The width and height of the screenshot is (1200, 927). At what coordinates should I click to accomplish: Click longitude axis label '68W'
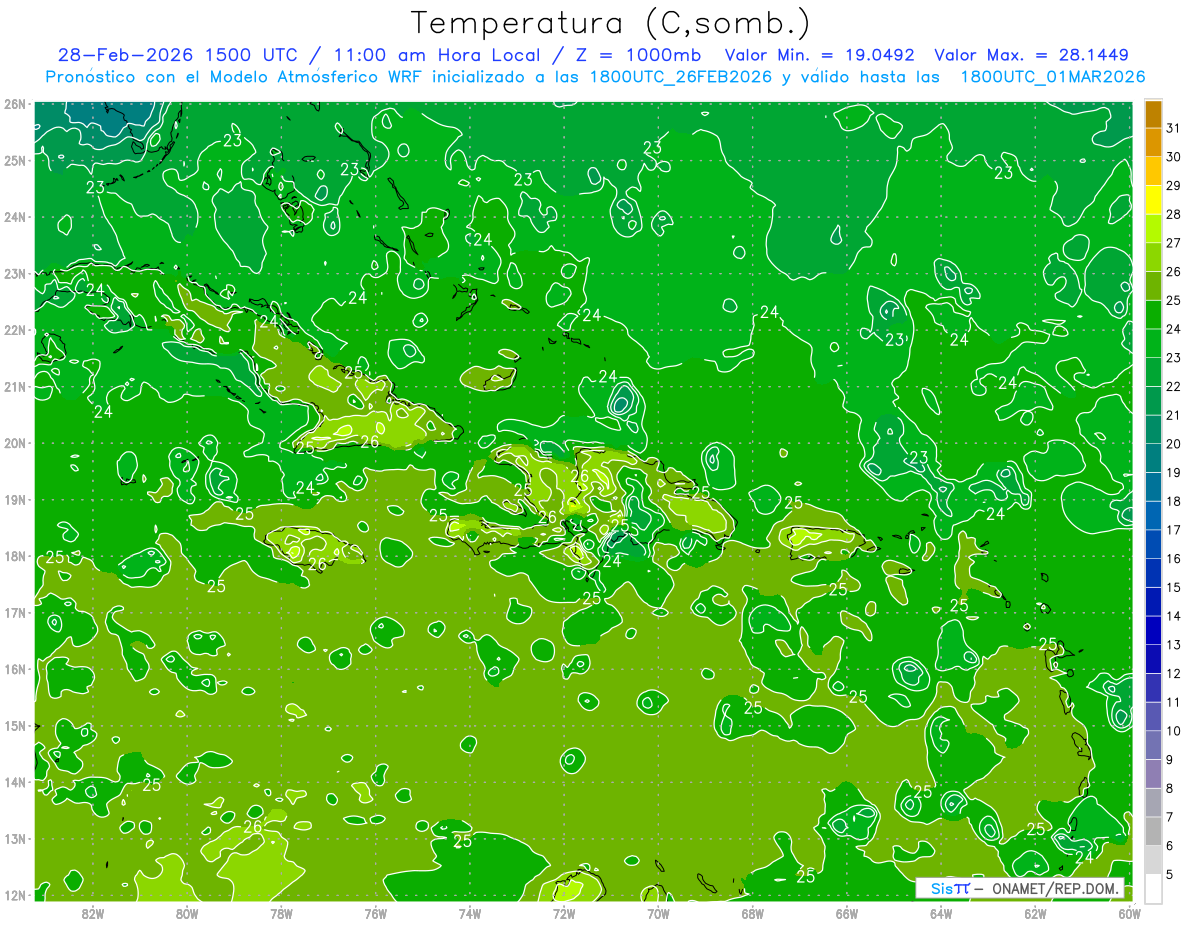752,913
